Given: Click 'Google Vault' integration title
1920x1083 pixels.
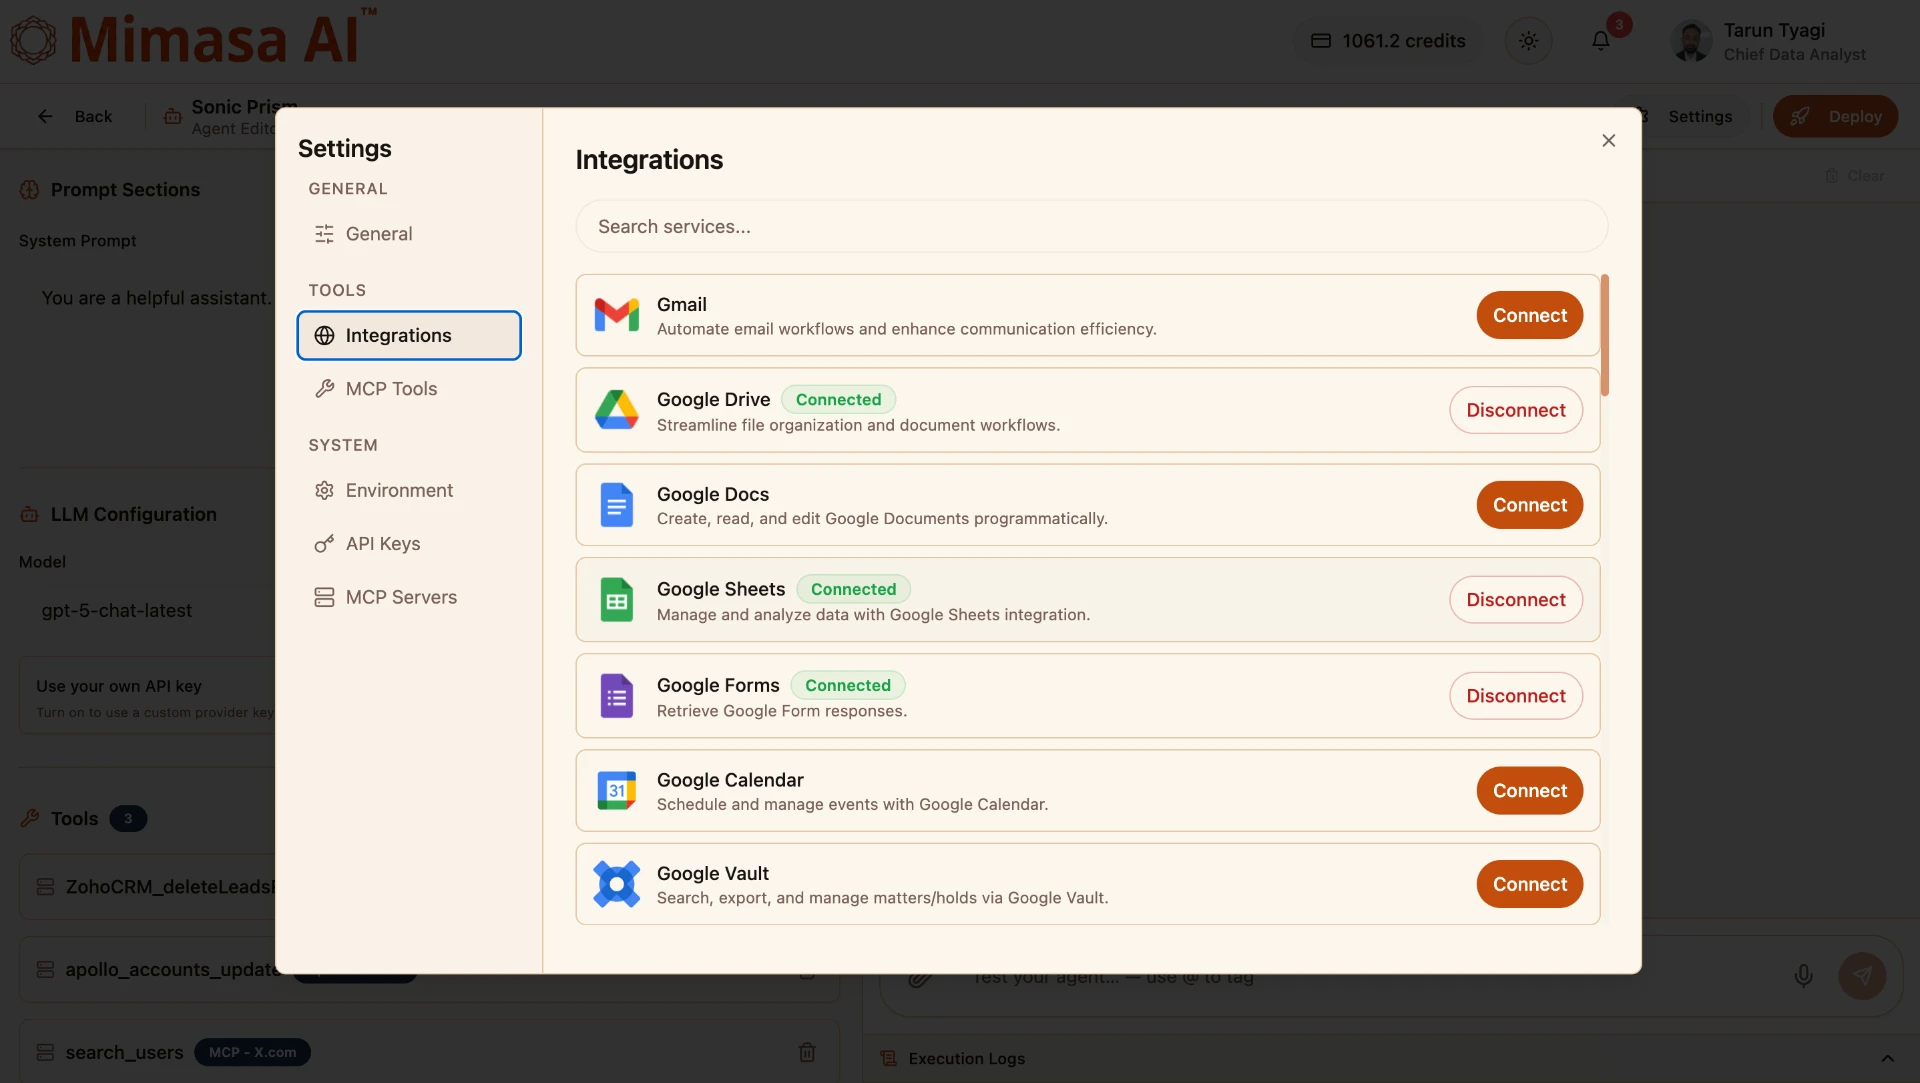Looking at the screenshot, I should click(712, 873).
